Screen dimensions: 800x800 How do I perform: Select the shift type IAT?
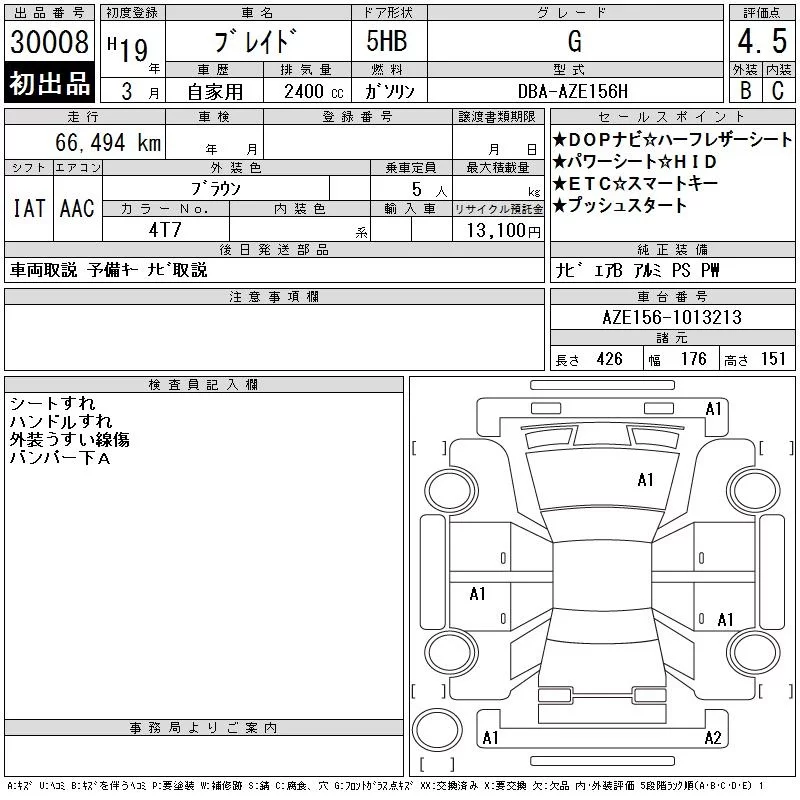pos(29,208)
